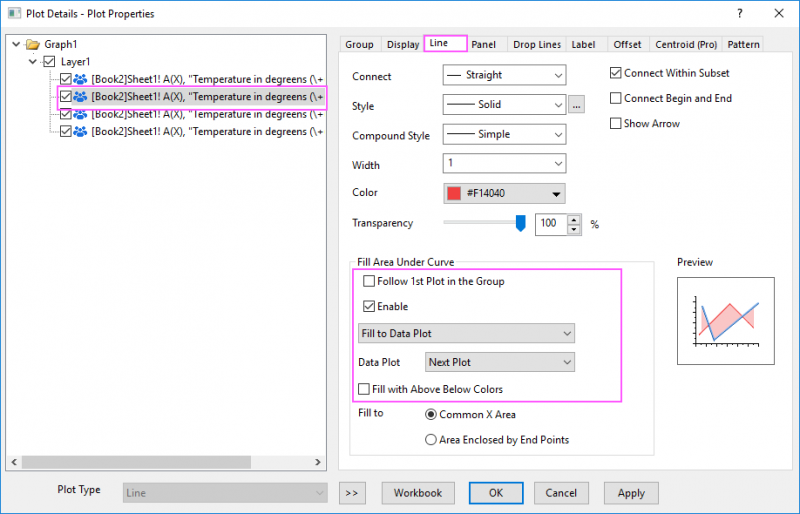Image resolution: width=800 pixels, height=514 pixels.
Task: Switch to the Drop Lines tab
Action: pos(537,44)
